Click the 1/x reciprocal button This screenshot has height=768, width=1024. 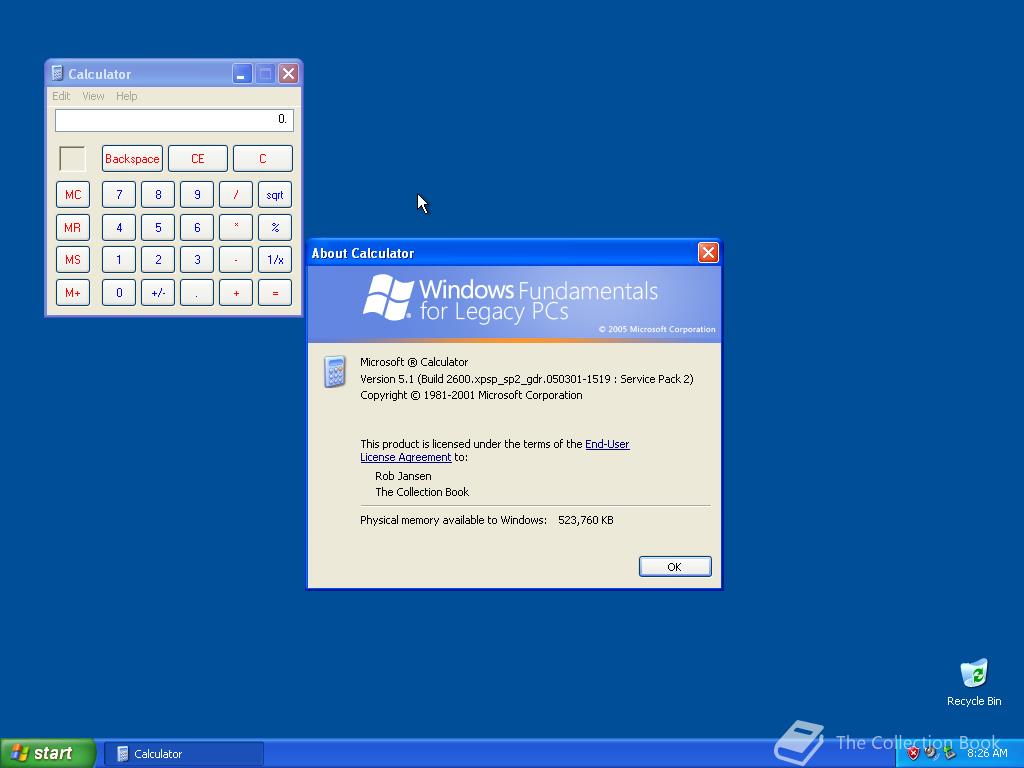point(275,260)
